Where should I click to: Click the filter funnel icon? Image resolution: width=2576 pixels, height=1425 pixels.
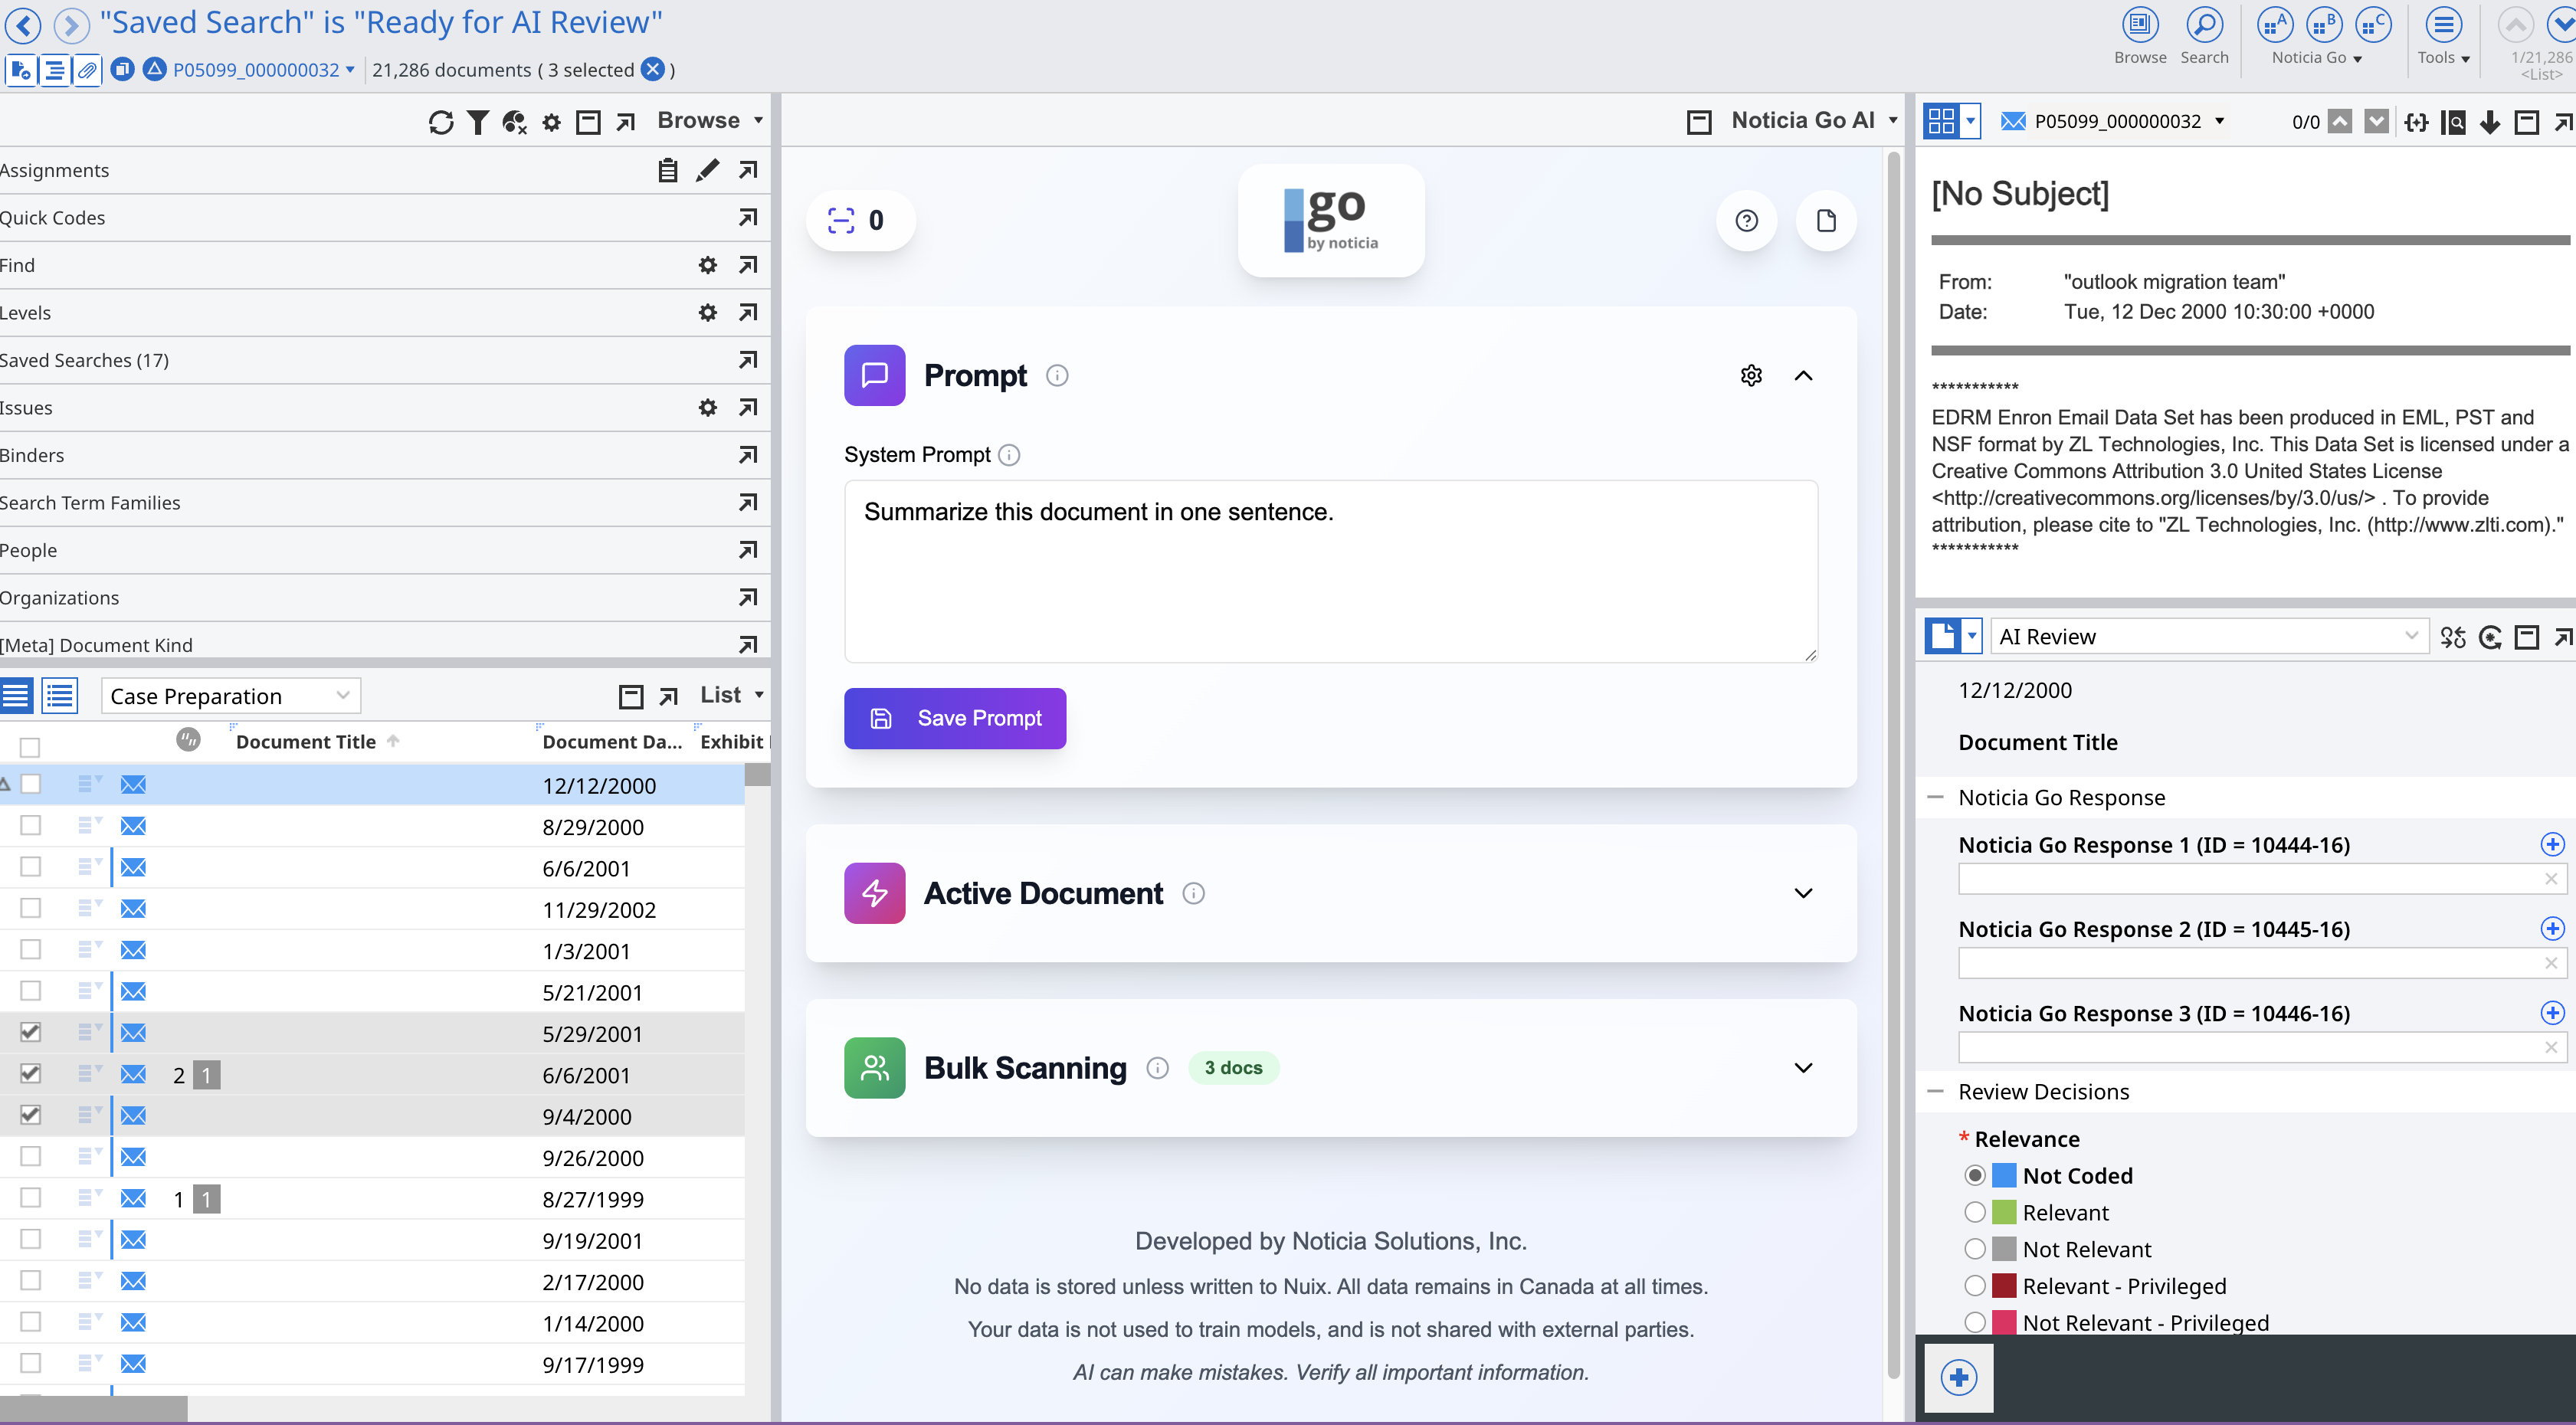point(478,121)
